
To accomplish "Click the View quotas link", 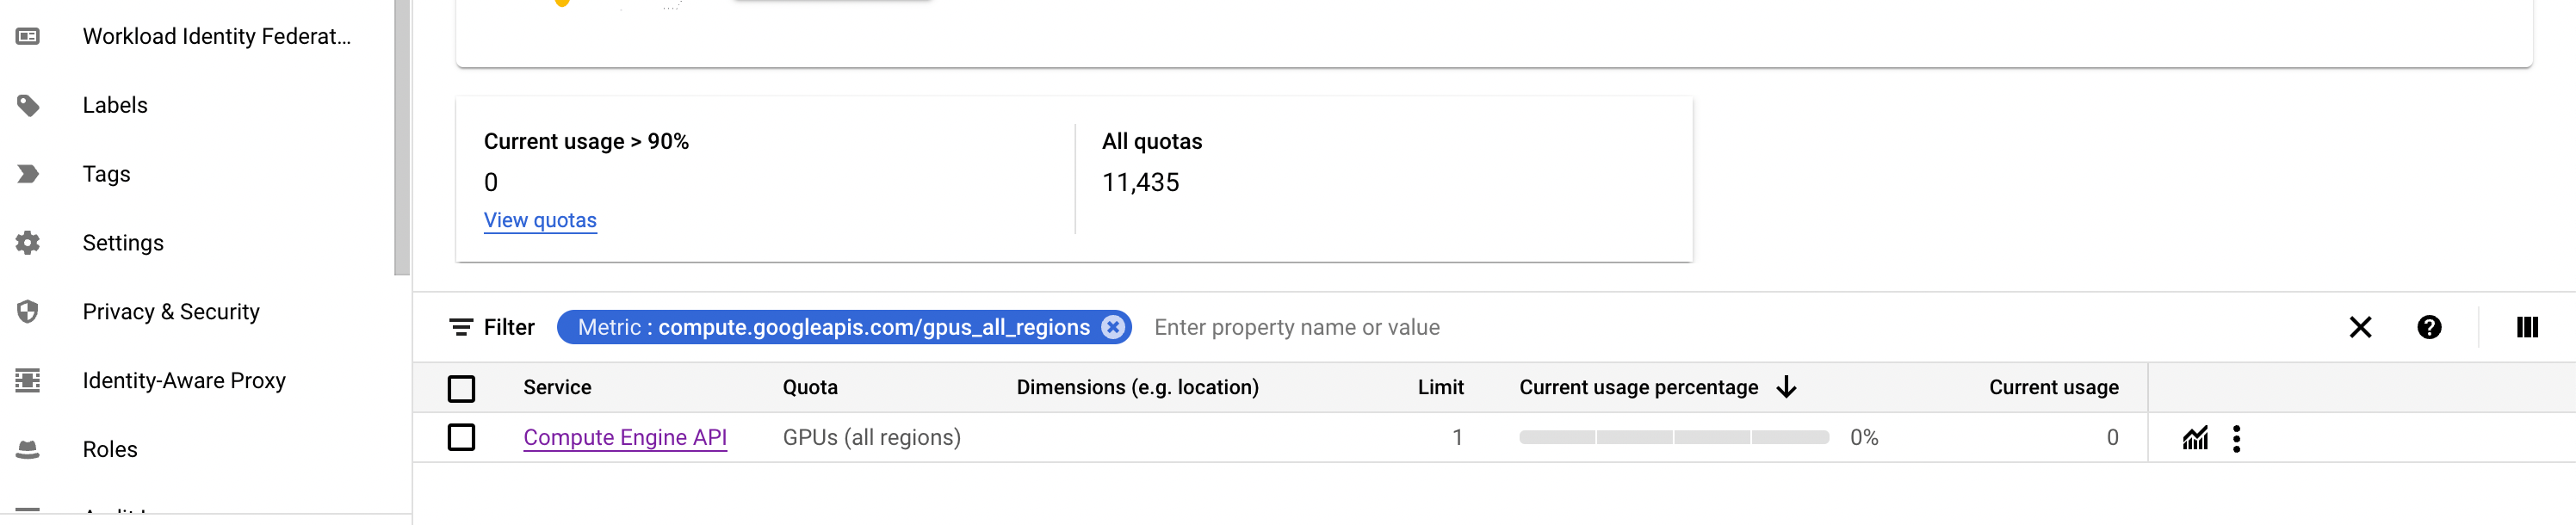I will point(540,220).
